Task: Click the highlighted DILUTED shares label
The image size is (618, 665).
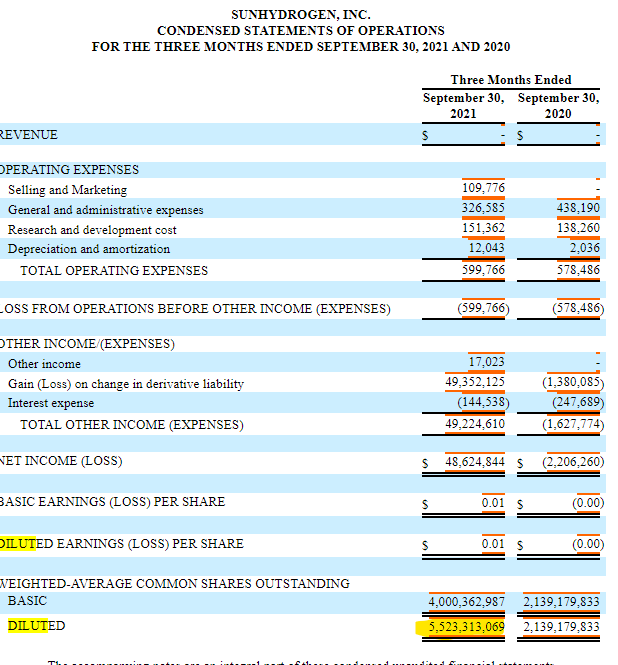Action: point(36,626)
